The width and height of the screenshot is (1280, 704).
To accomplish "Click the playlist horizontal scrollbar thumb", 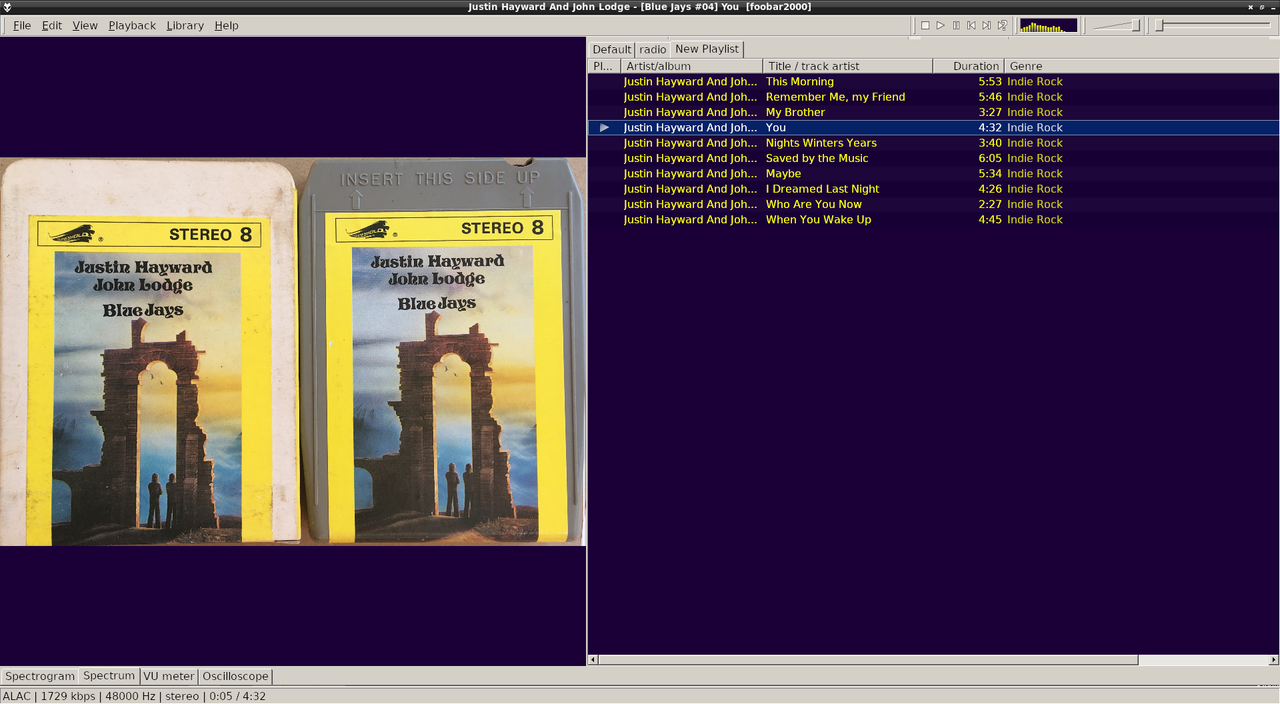I will (868, 660).
